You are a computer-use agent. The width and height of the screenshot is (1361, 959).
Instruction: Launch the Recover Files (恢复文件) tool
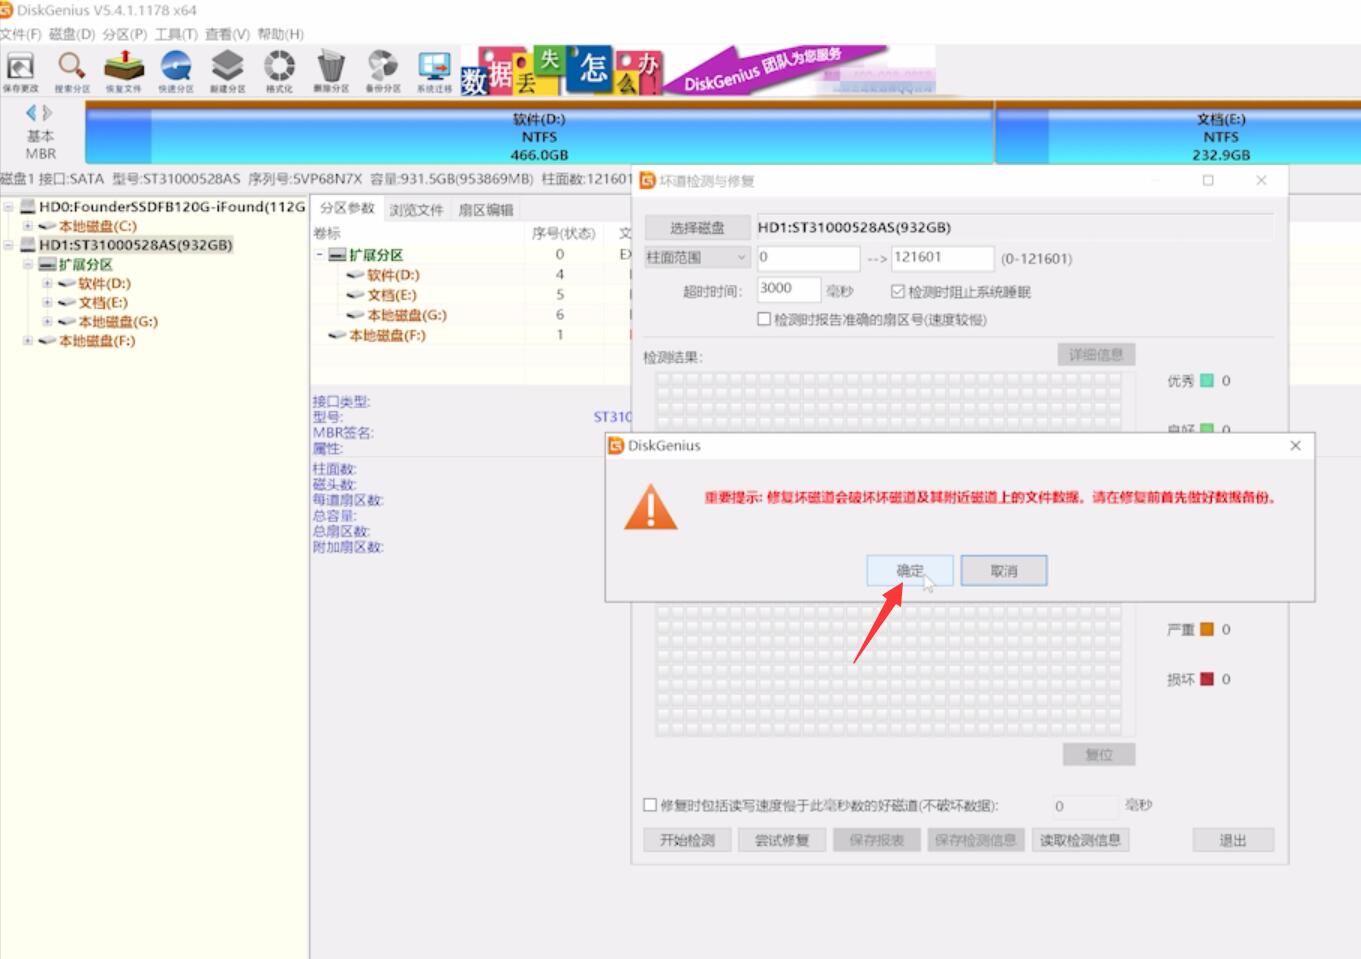pyautogui.click(x=124, y=72)
